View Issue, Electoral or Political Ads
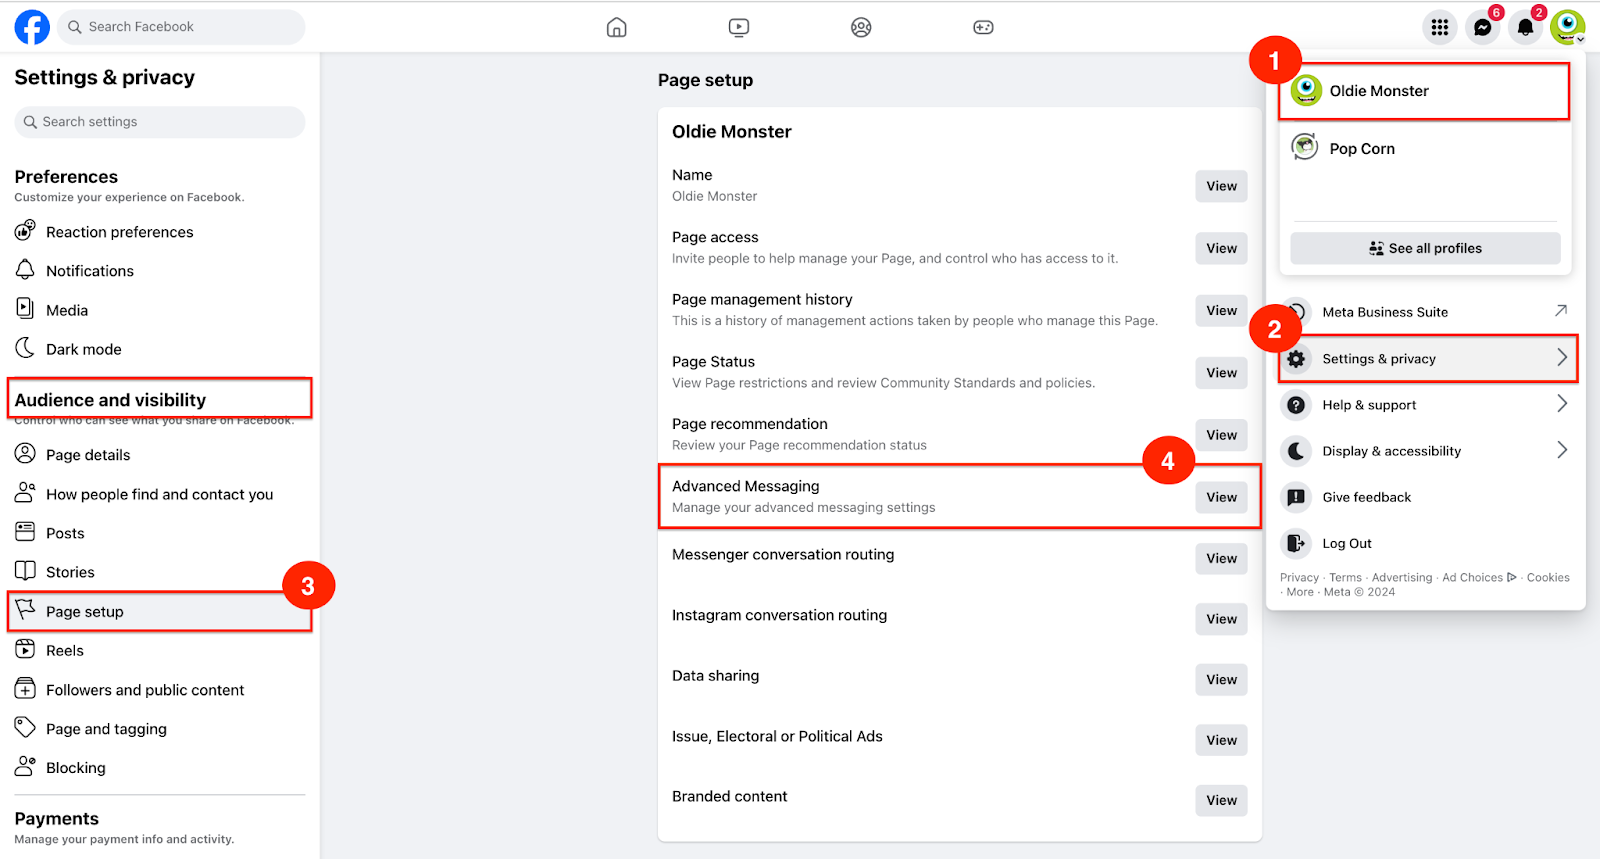 pos(1221,740)
